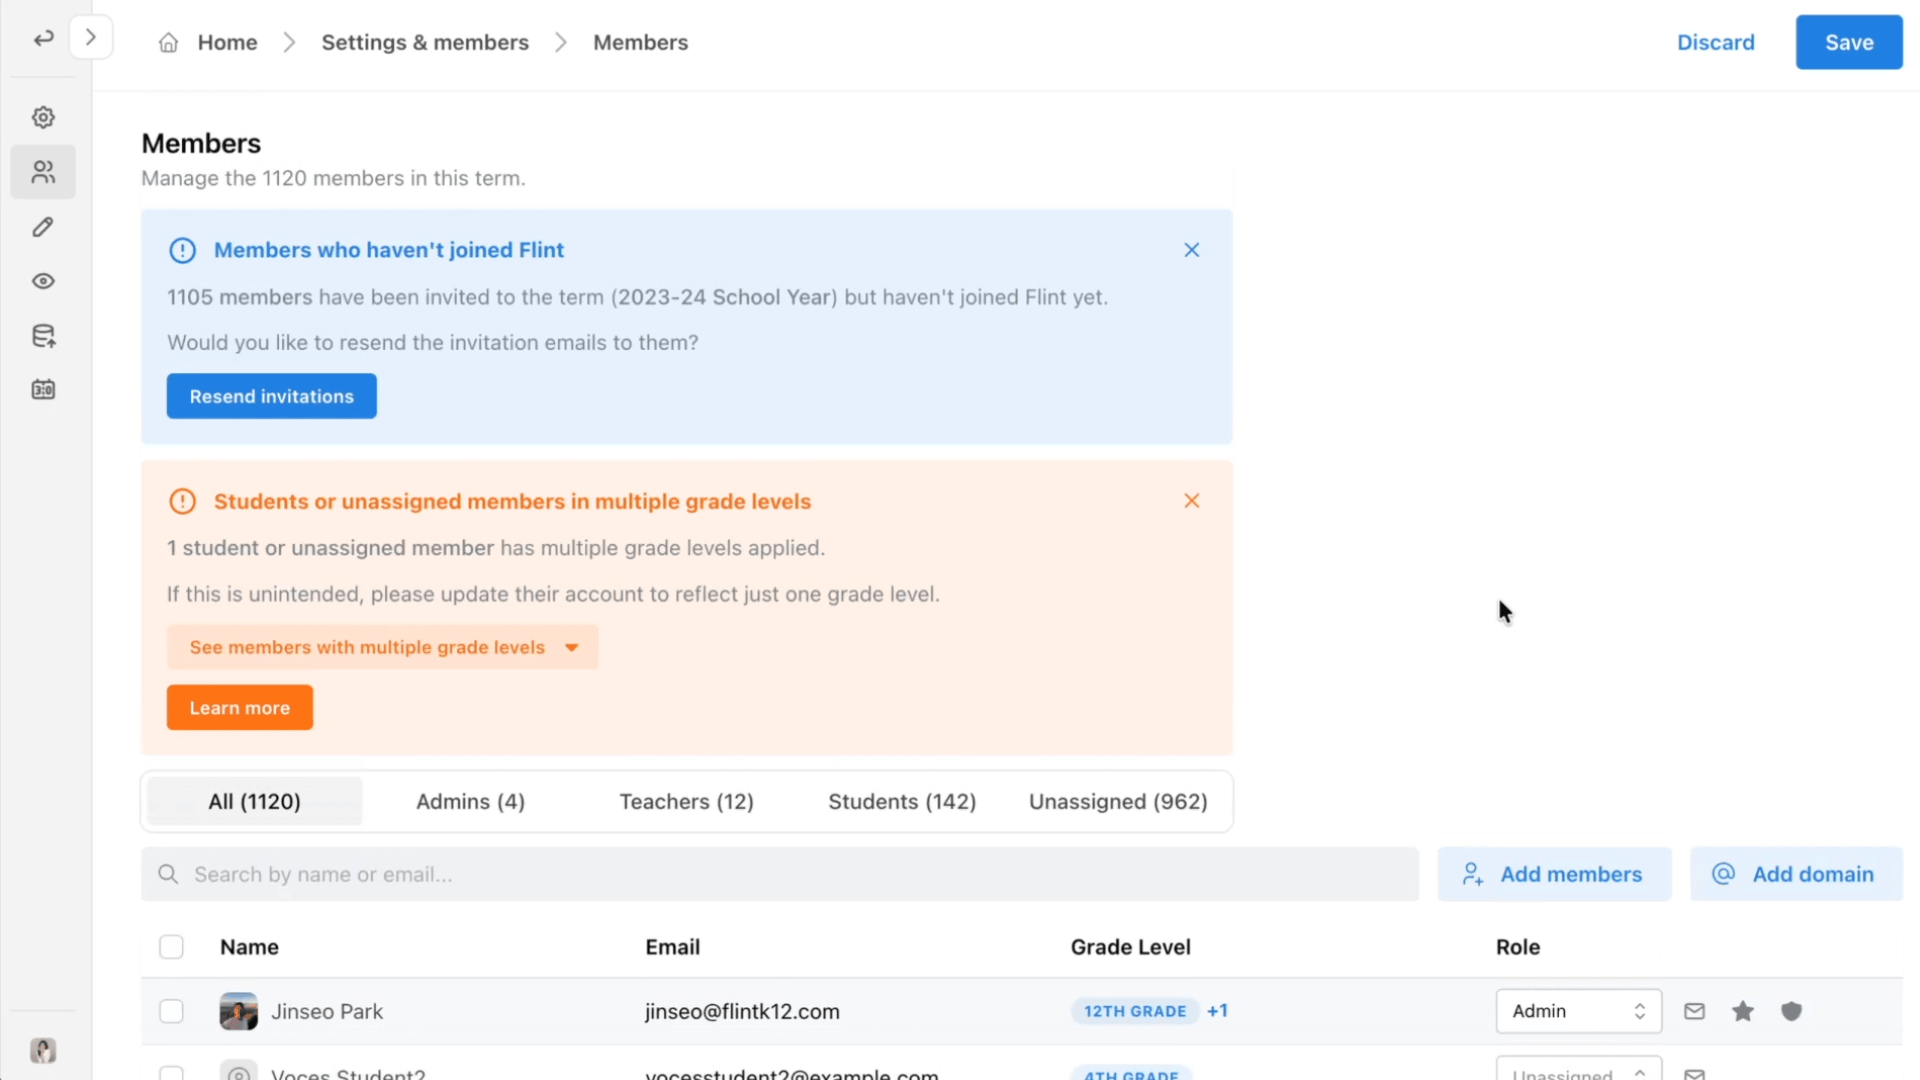Expand the sidebar with the chevron arrow
This screenshot has height=1080, width=1920.
pyautogui.click(x=91, y=38)
